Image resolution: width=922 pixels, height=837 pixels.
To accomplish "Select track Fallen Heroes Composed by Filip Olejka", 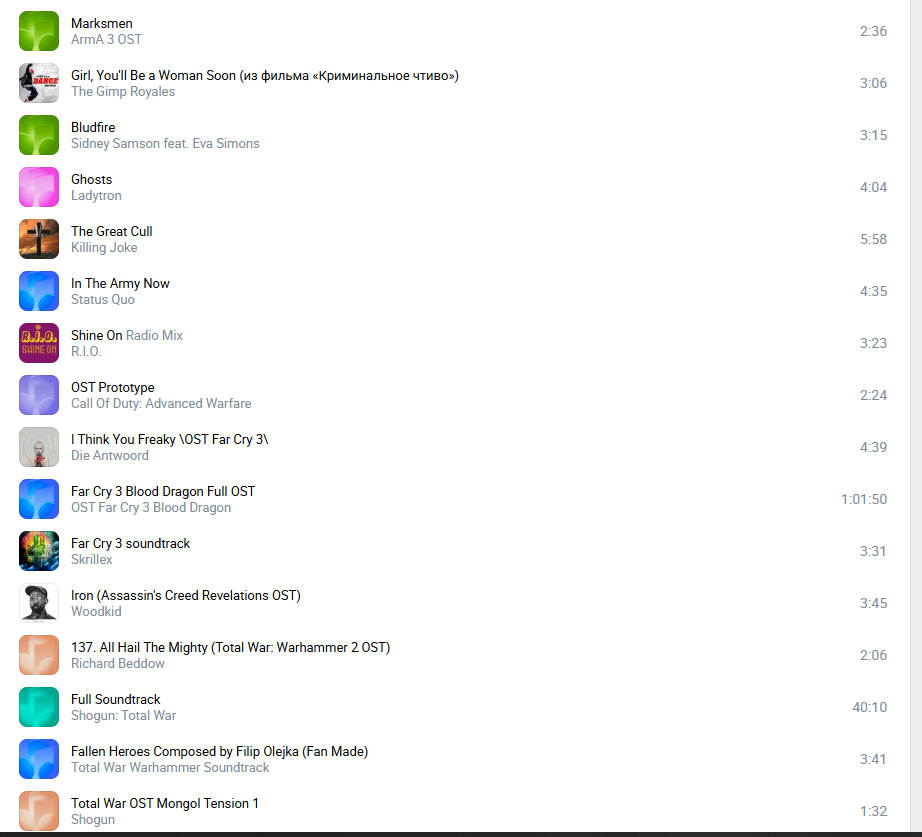I will pos(219,752).
